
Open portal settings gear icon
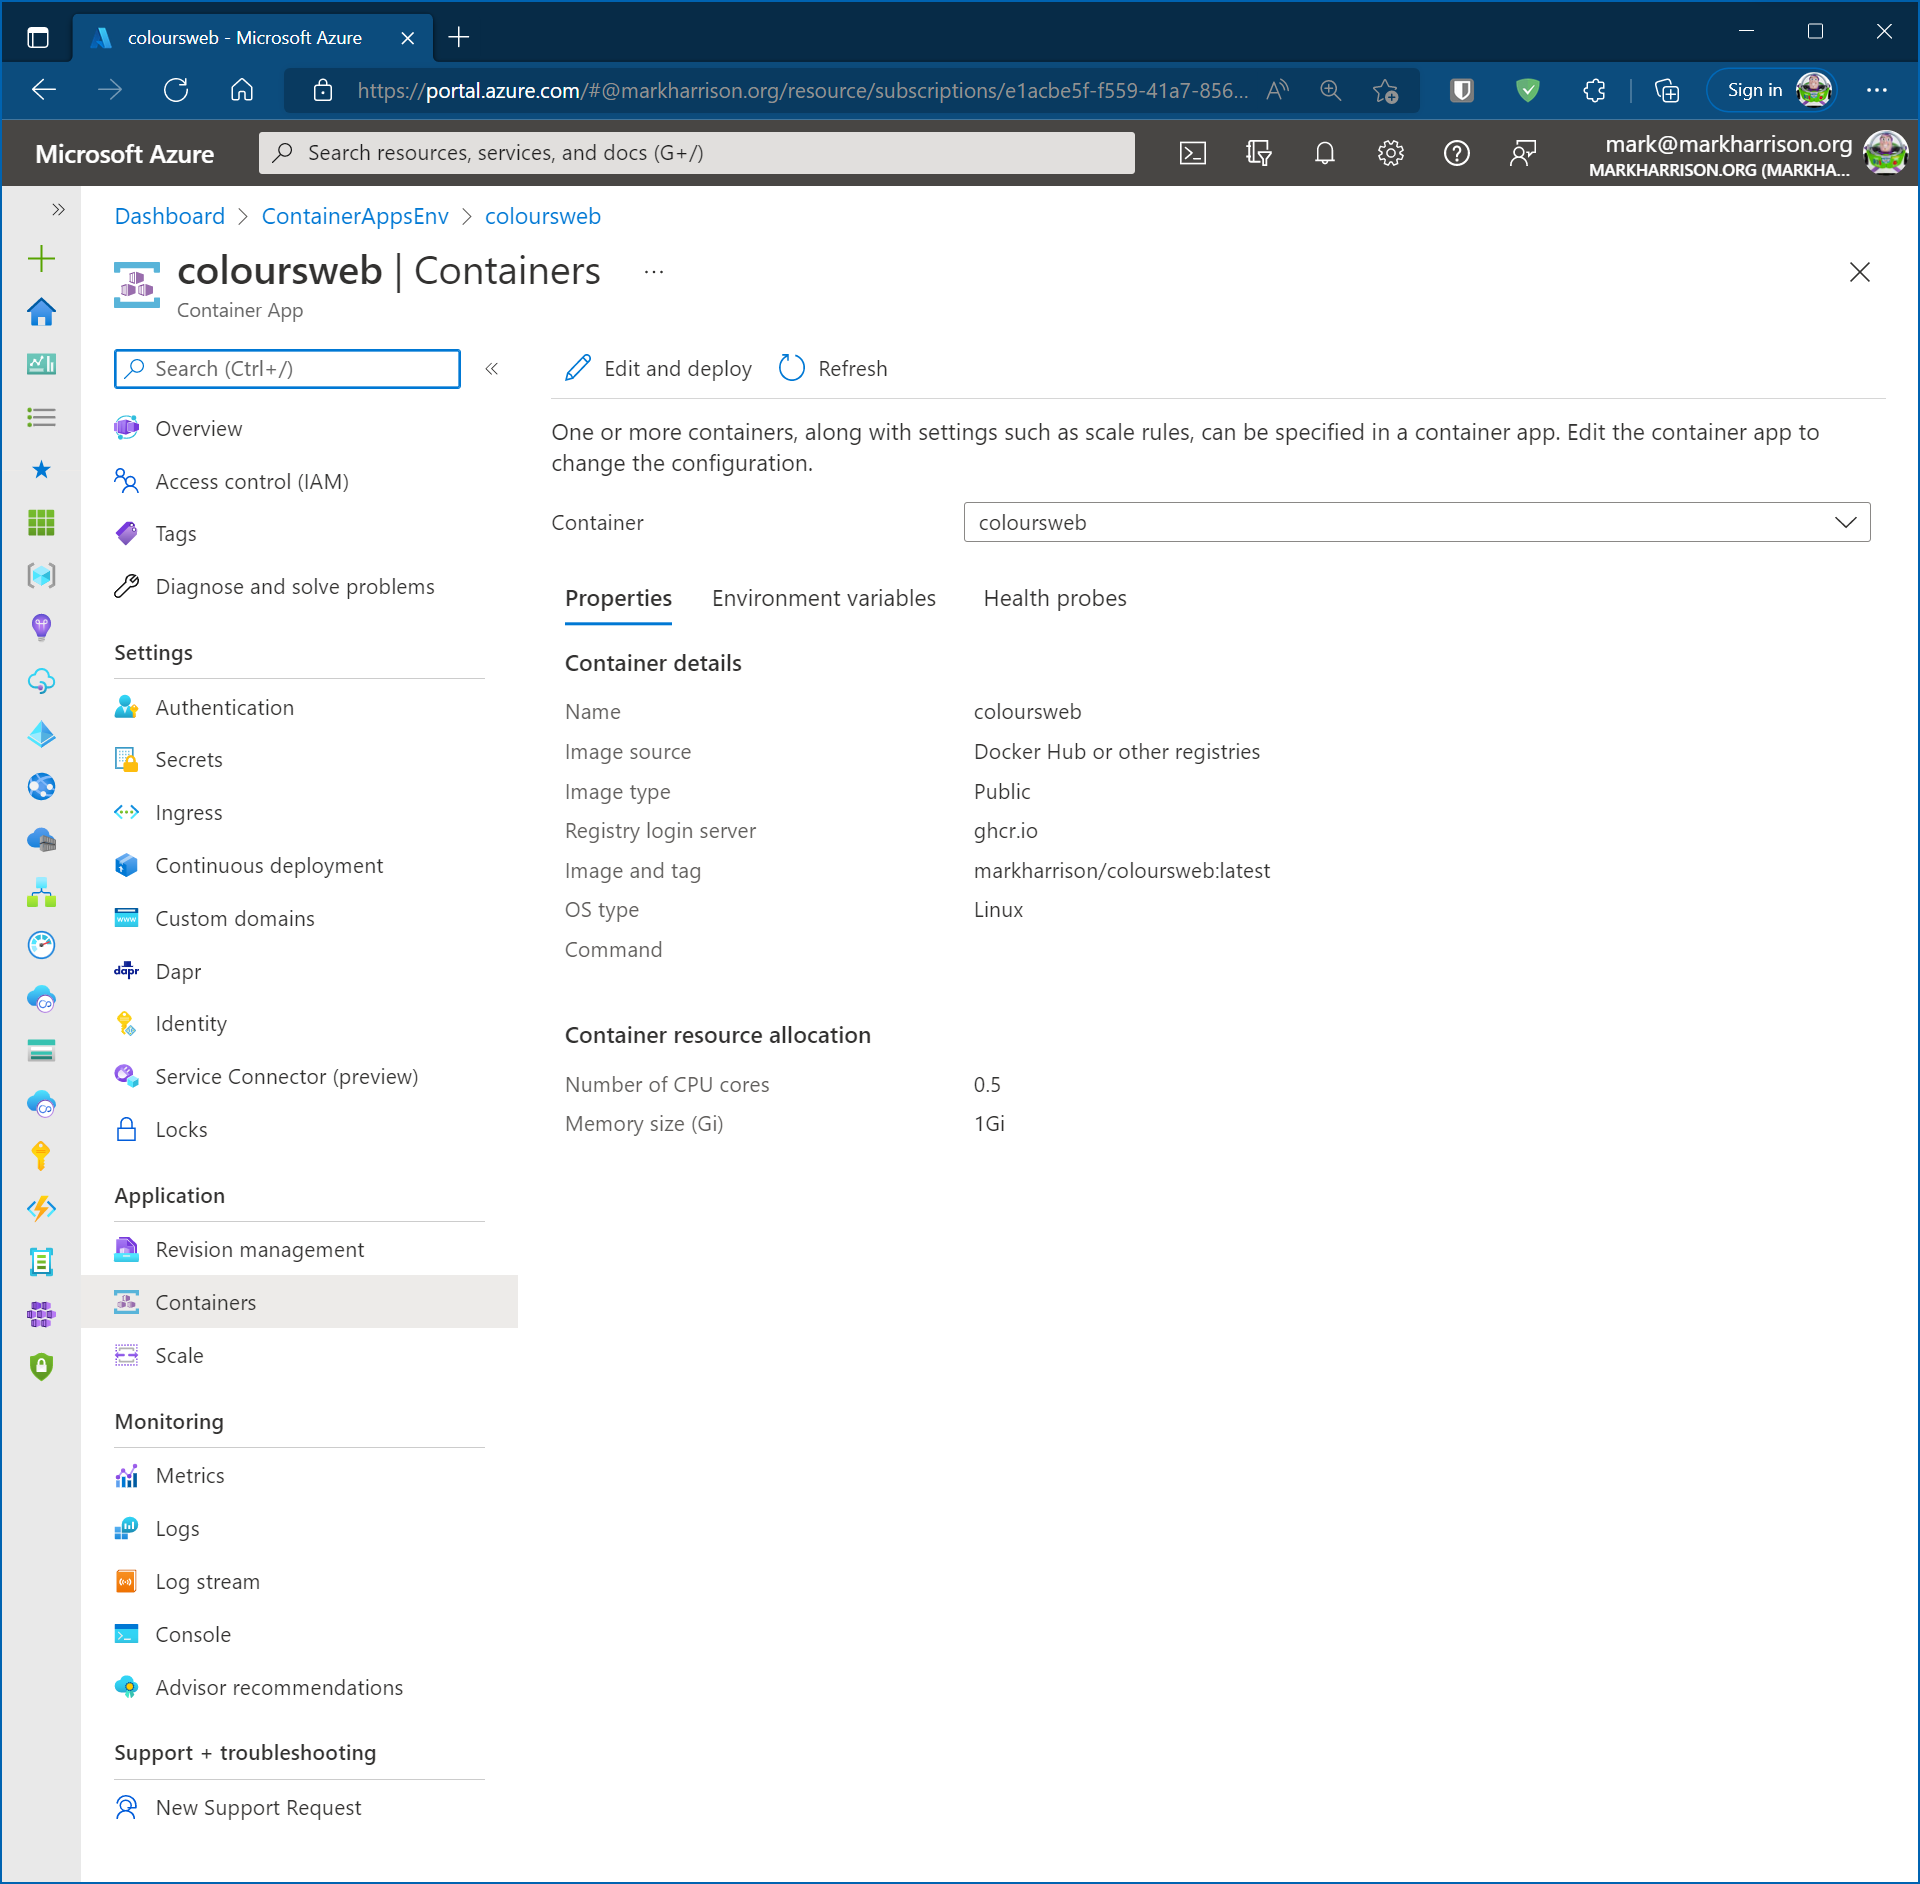1390,153
